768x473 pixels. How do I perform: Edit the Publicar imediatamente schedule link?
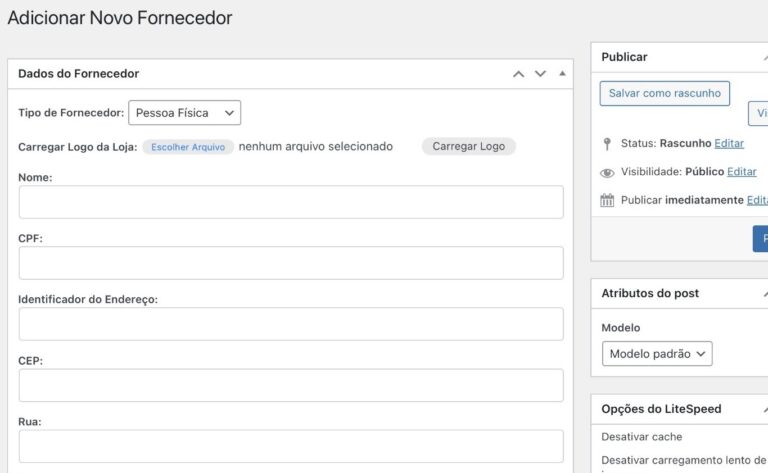coord(757,200)
